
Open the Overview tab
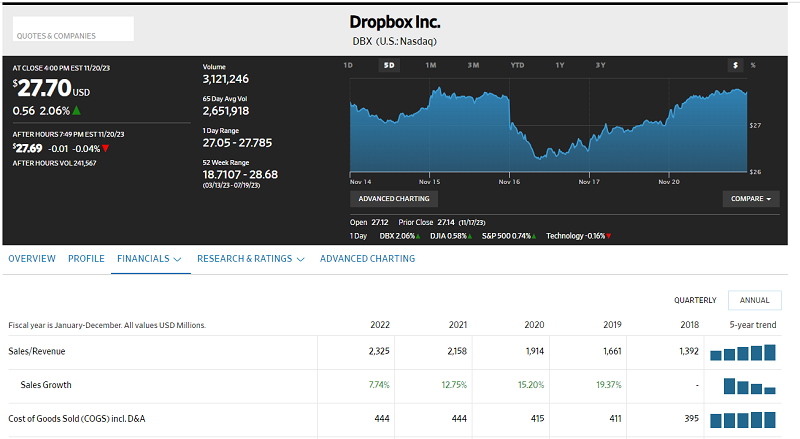pos(32,259)
